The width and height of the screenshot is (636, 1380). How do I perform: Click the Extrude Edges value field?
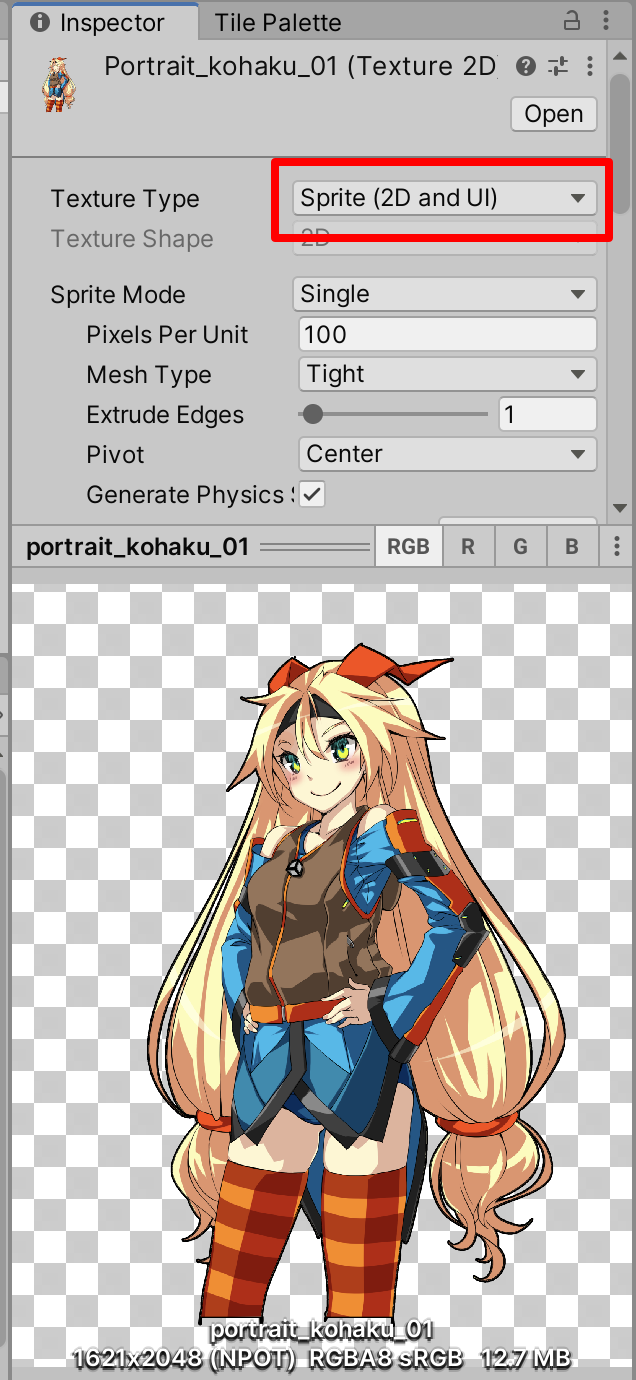tap(548, 414)
